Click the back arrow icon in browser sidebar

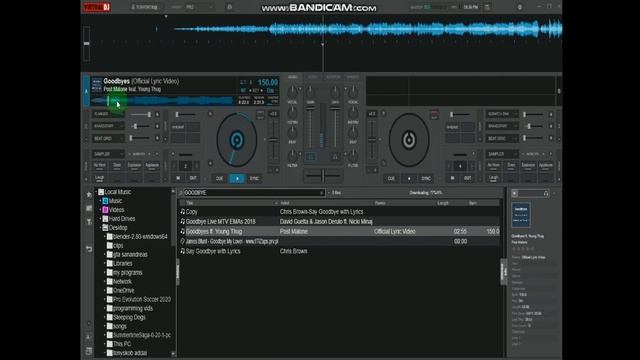tap(89, 249)
